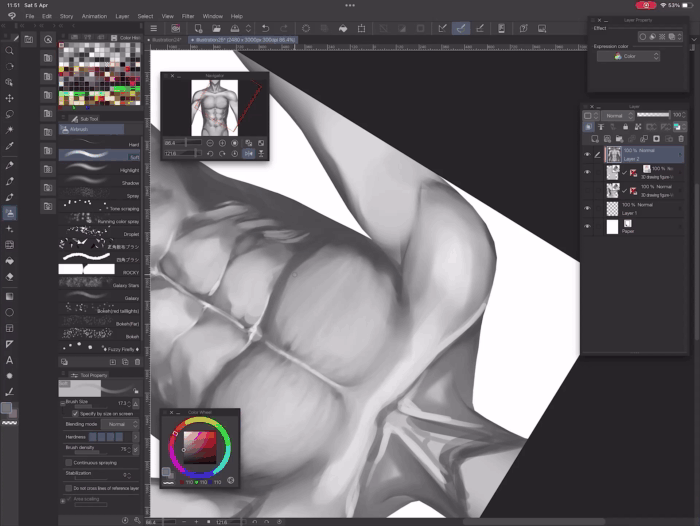
Task: Select the Highlight airbrush sub tool
Action: pyautogui.click(x=98, y=170)
